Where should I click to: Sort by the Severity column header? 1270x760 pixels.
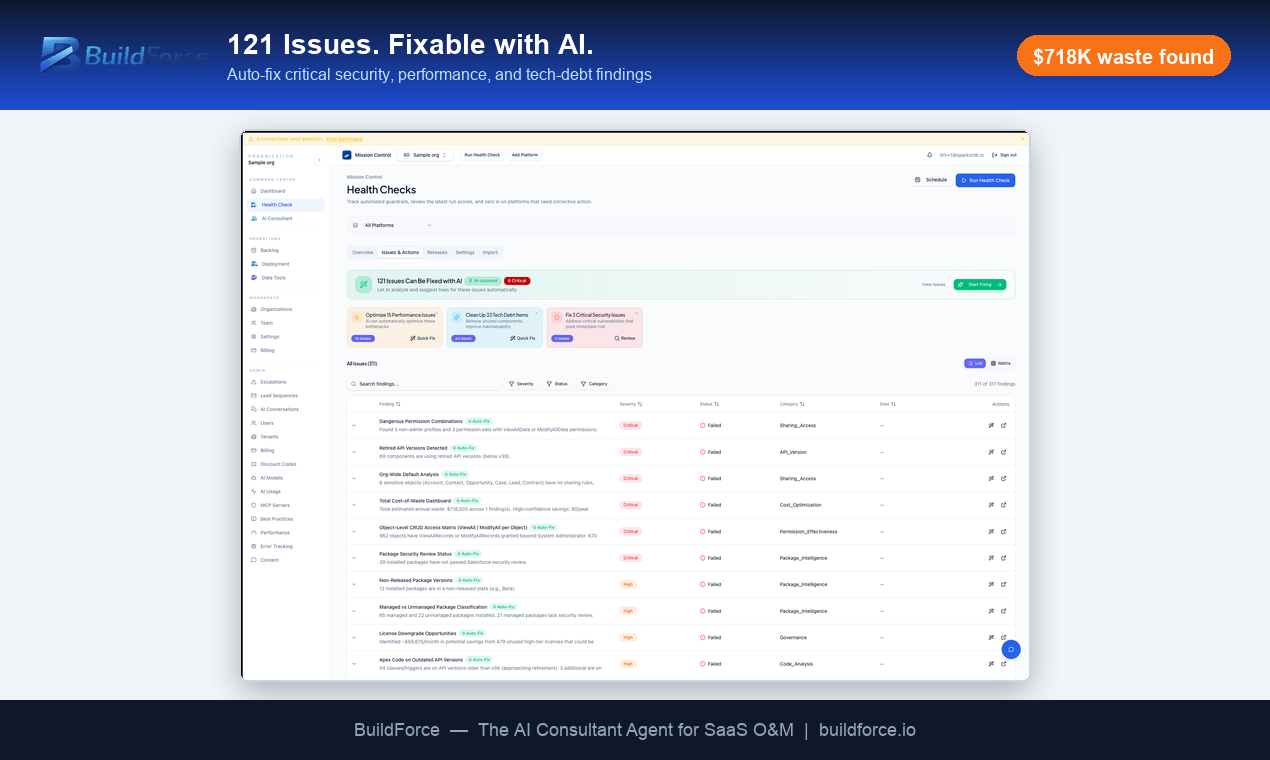point(631,404)
